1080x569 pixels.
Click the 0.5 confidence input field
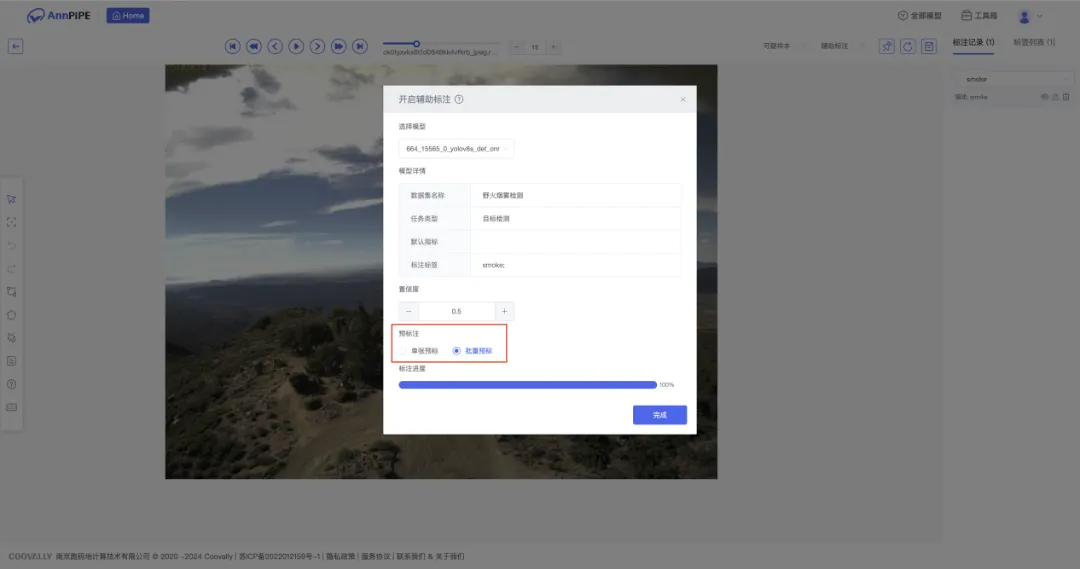(456, 311)
